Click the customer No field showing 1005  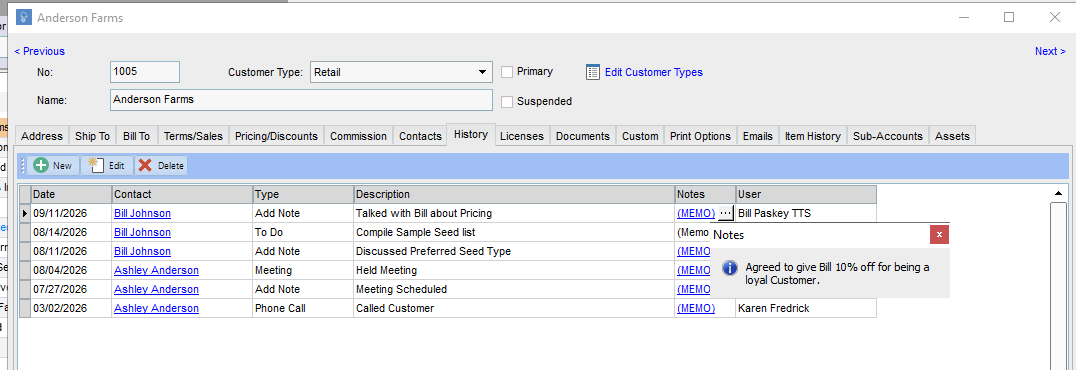click(x=145, y=72)
